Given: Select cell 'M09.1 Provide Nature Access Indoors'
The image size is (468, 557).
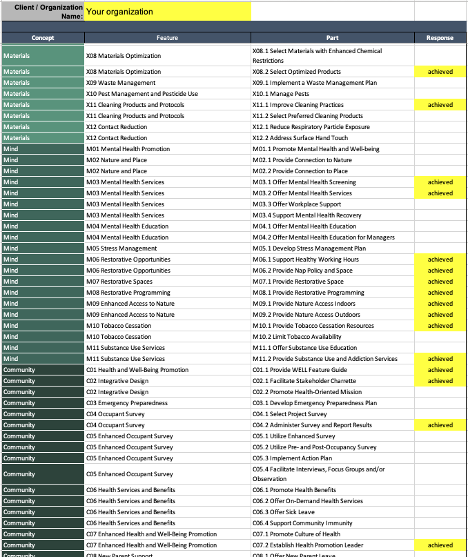Looking at the screenshot, I should coord(333,303).
